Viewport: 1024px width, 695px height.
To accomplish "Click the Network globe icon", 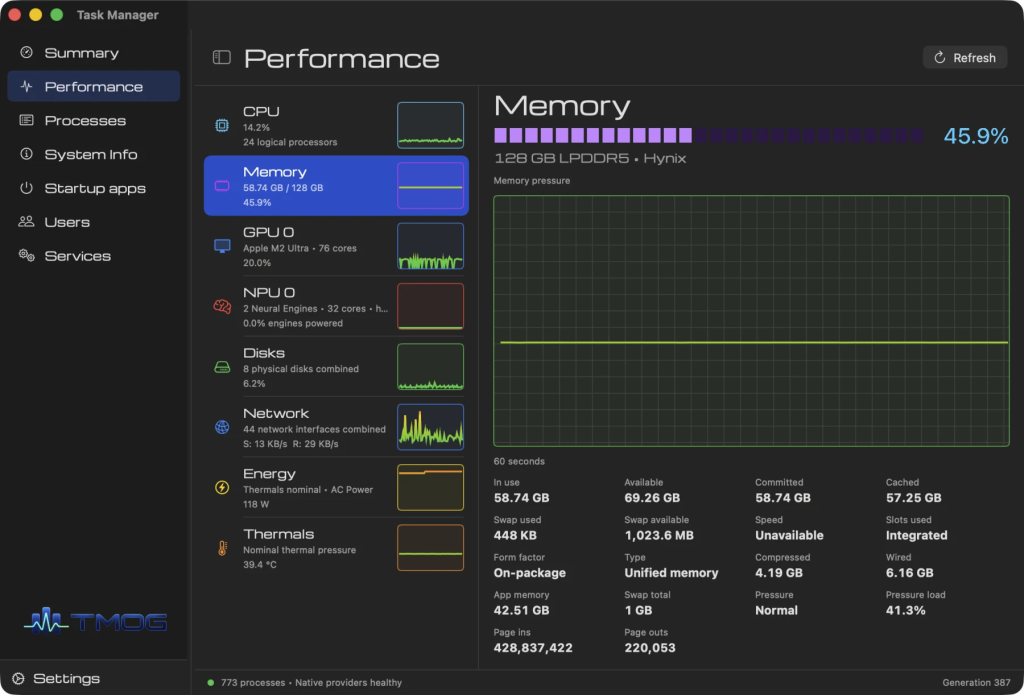I will (222, 427).
